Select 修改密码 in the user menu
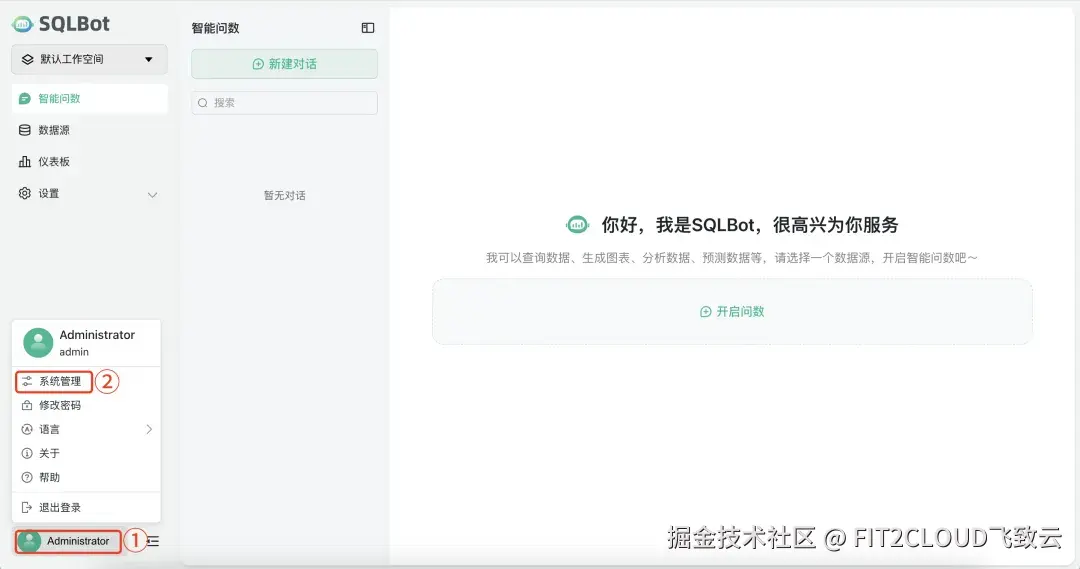 86,405
